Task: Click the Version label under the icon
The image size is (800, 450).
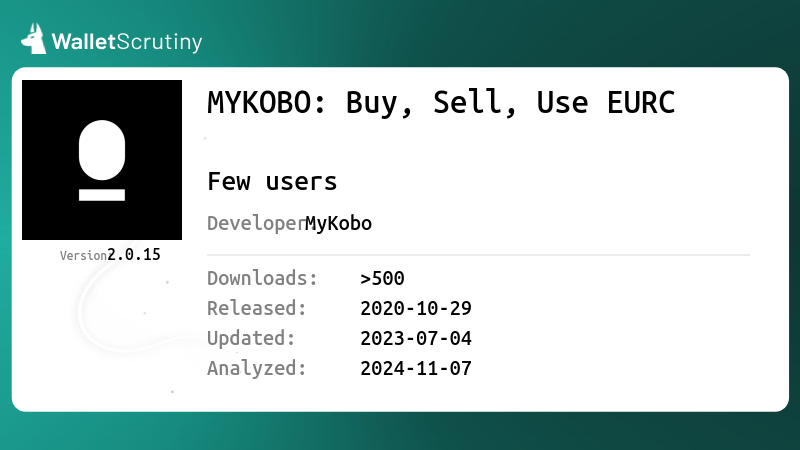Action: [83, 256]
